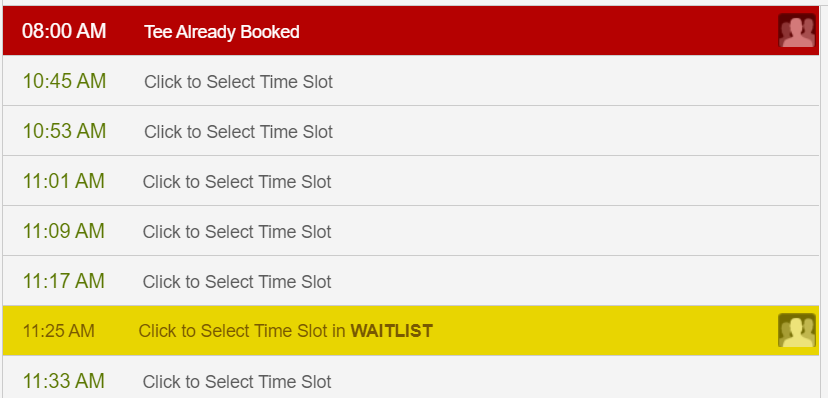Select the 11:17 AM time slot

click(411, 281)
